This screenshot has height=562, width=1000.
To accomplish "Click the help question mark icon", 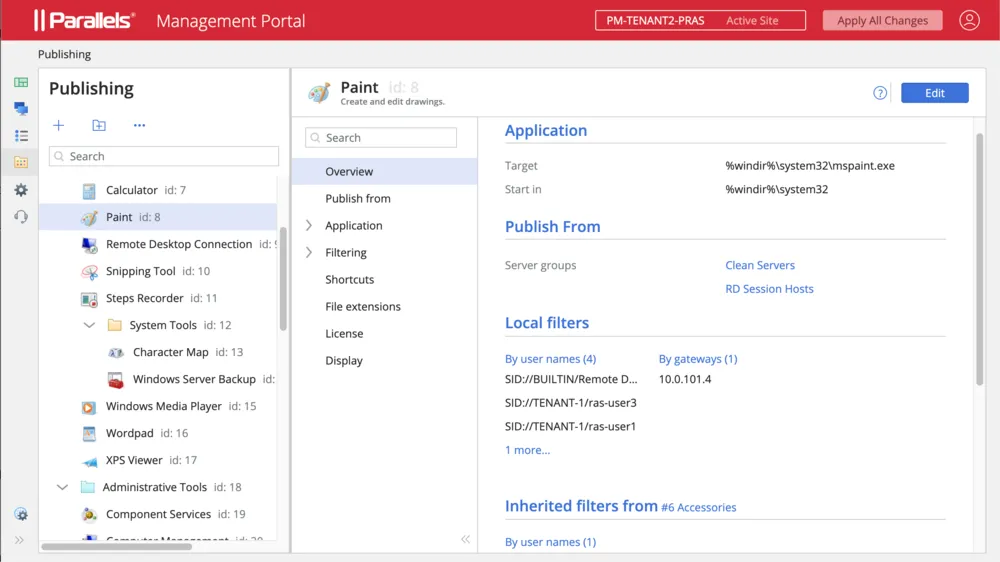I will [880, 93].
